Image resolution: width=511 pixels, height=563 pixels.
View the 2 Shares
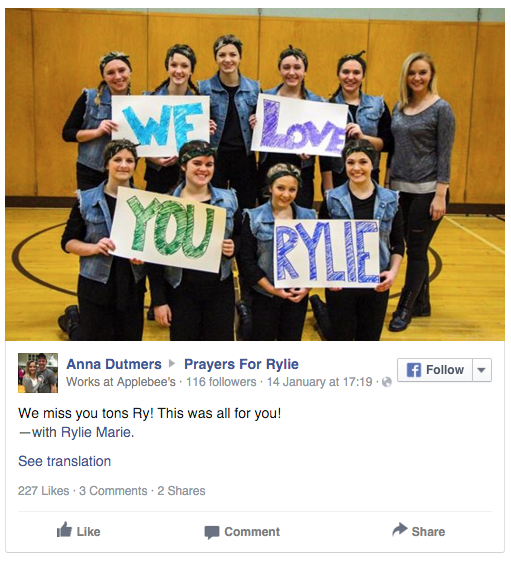point(181,491)
